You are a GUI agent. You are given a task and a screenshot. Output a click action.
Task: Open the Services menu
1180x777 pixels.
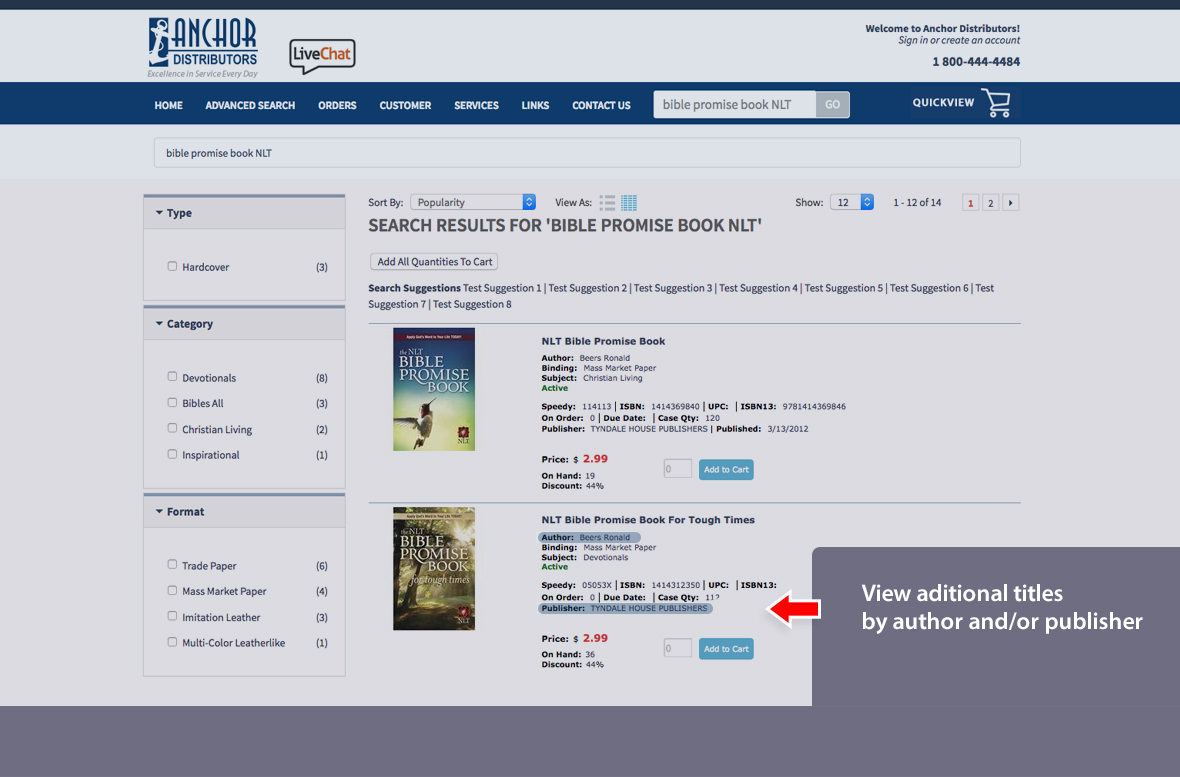click(x=476, y=105)
